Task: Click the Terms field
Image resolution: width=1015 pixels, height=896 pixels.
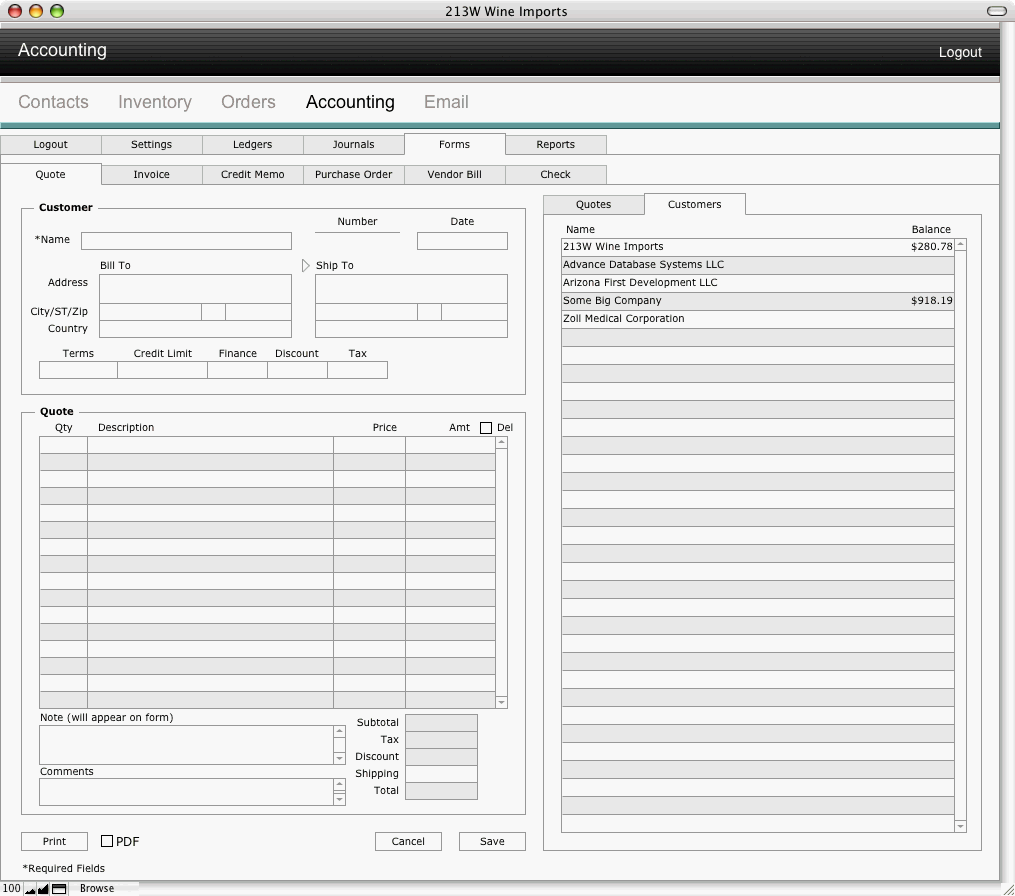Action: click(78, 370)
